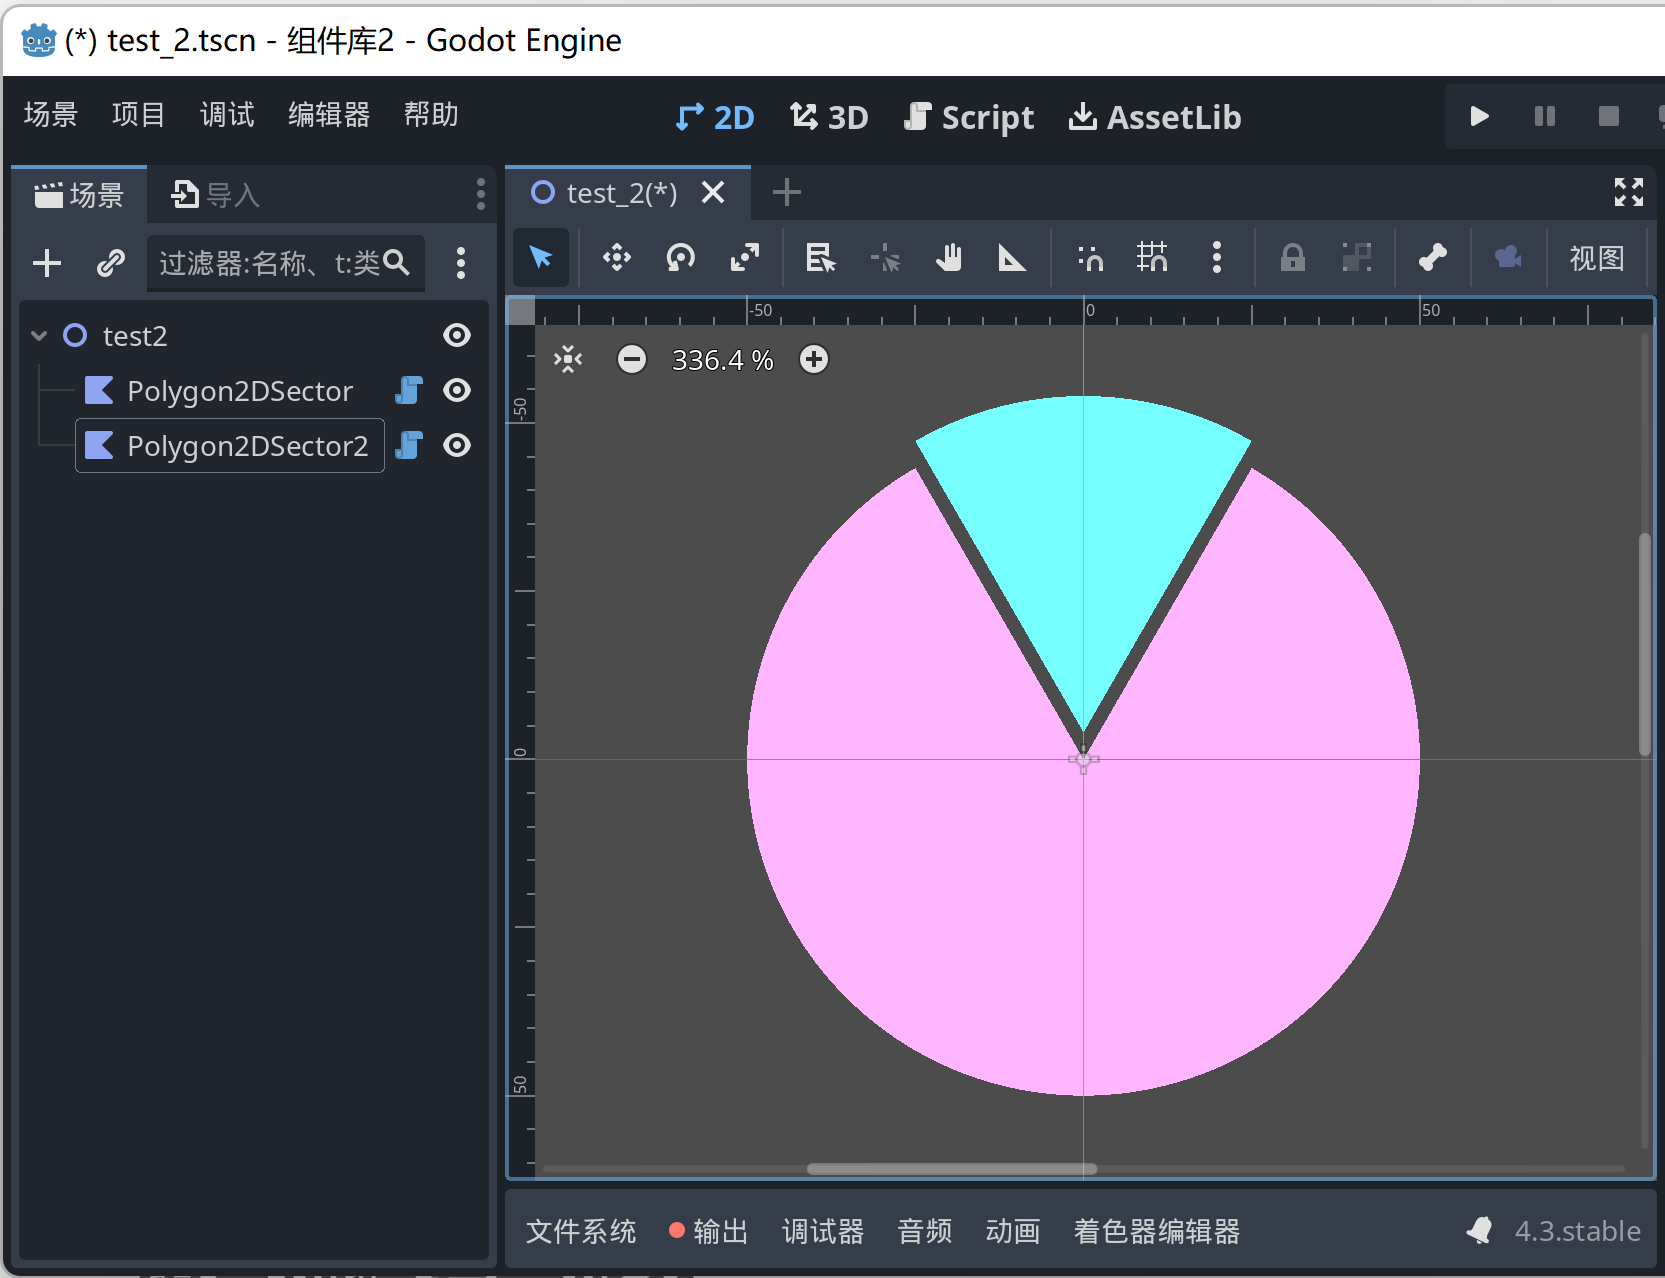1665x1278 pixels.
Task: Click the horizontal viewport scrollbar
Action: point(952,1168)
